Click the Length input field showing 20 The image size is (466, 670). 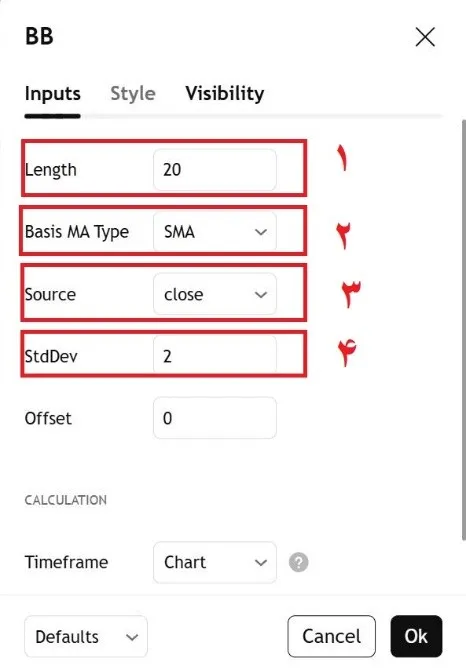click(x=215, y=170)
